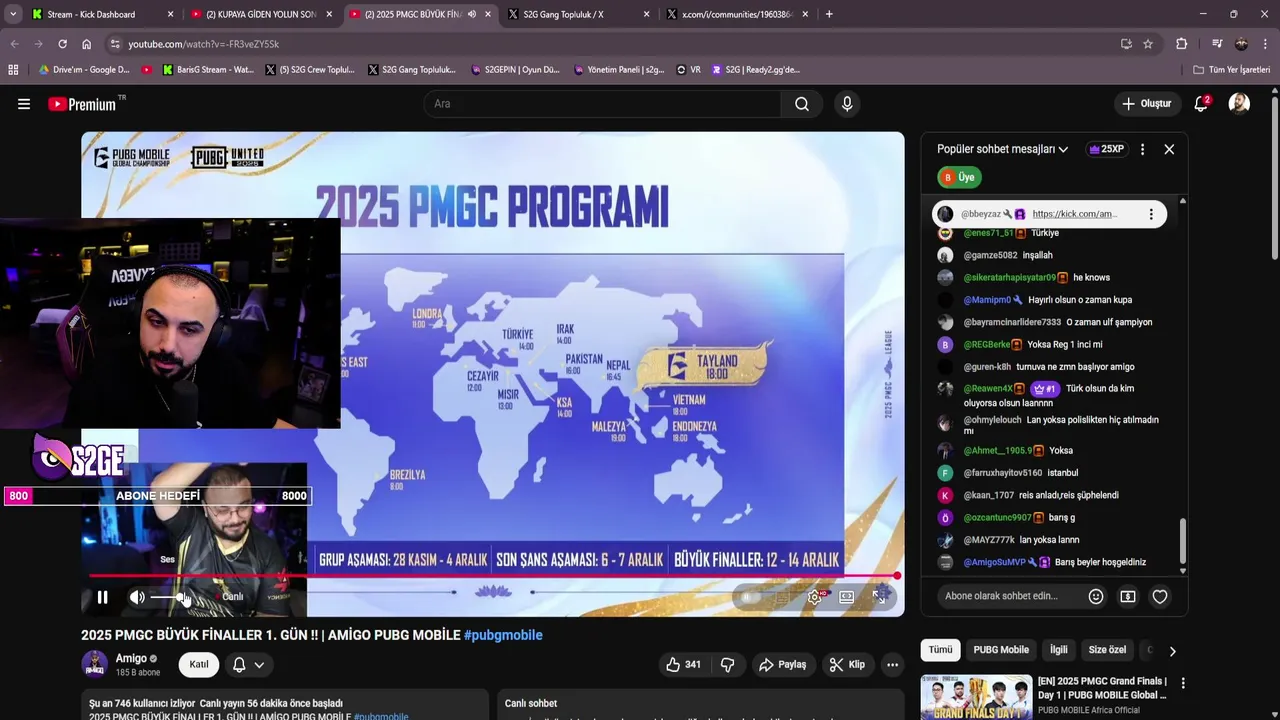
Task: Open Super Chat purchase icon
Action: click(1128, 596)
